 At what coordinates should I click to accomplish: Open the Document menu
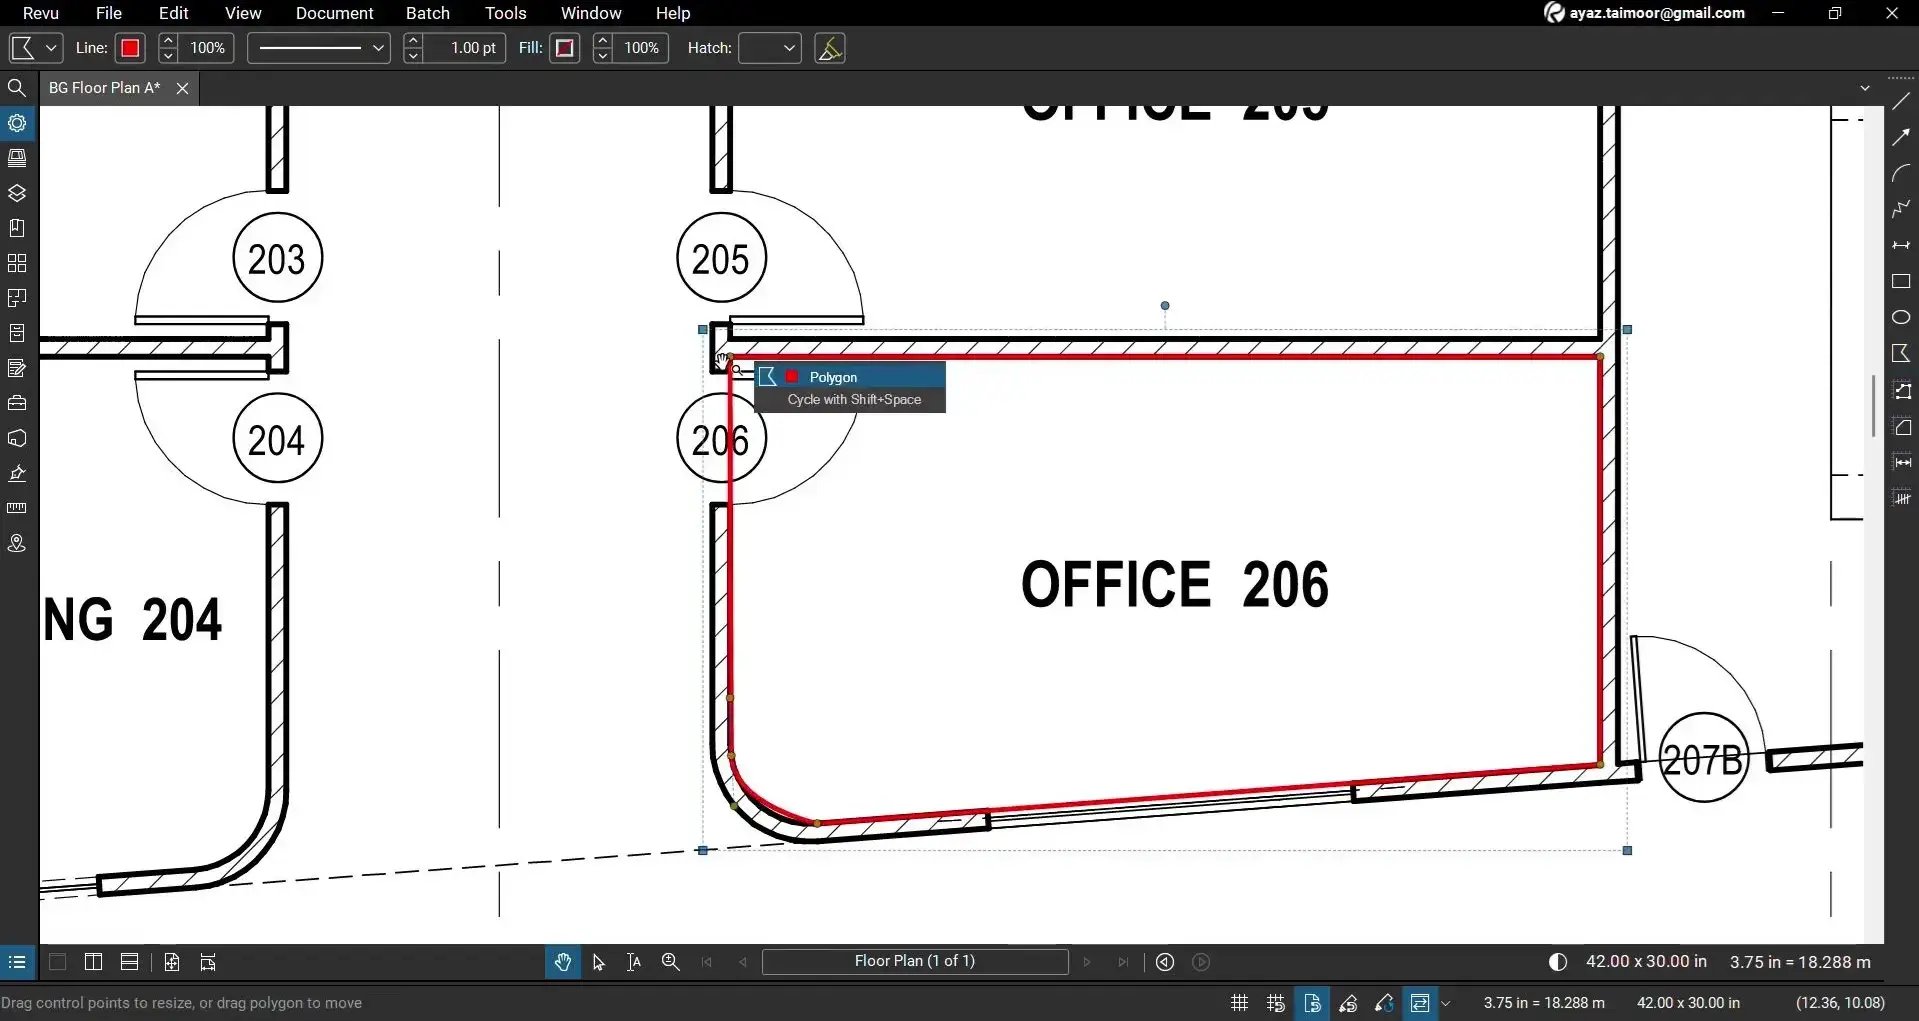[333, 13]
